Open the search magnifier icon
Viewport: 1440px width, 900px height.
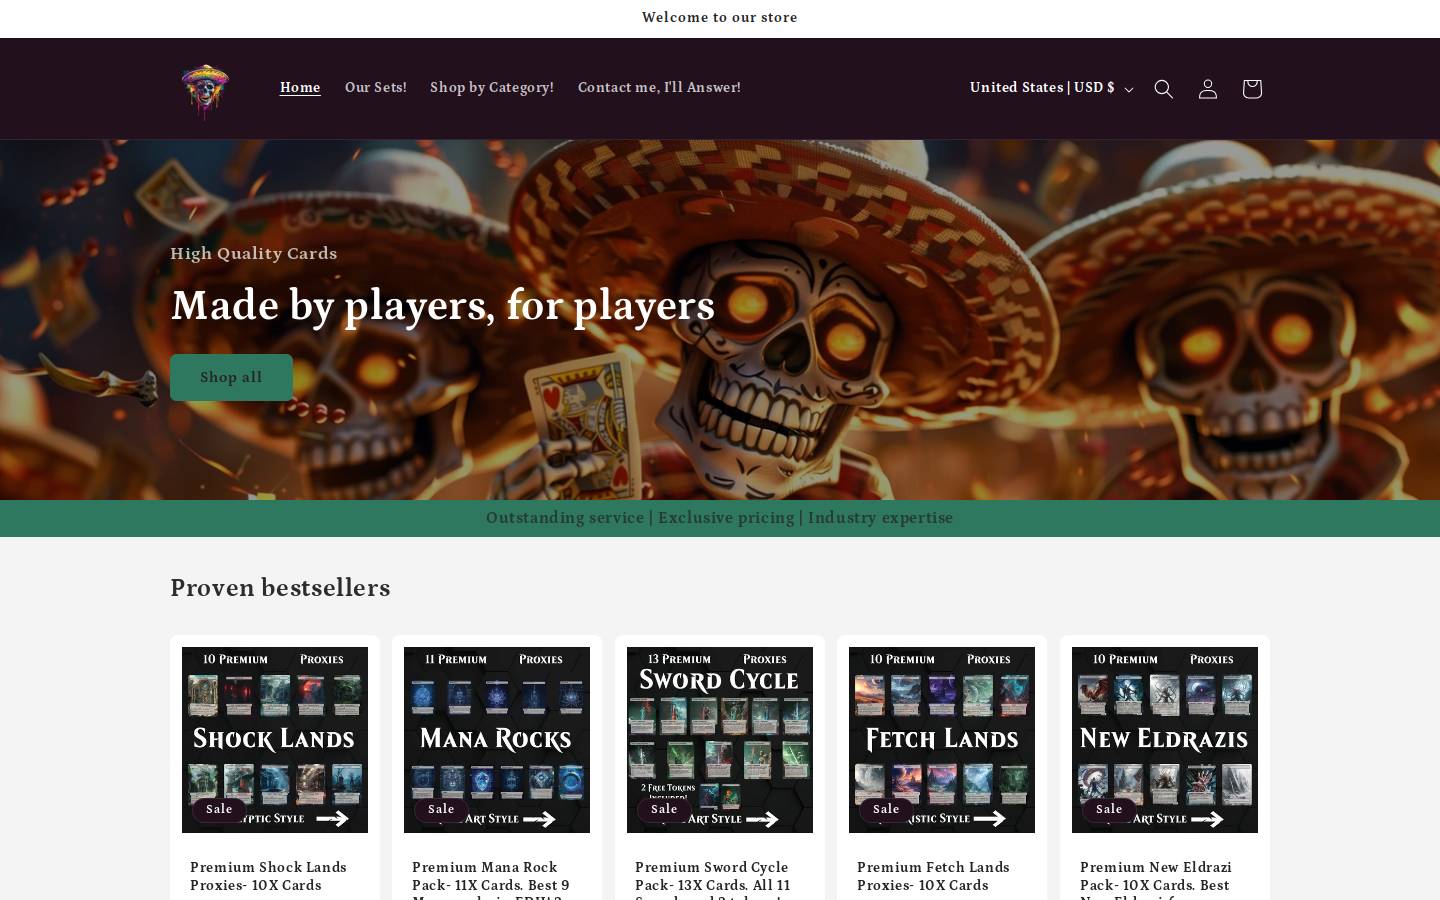1163,89
